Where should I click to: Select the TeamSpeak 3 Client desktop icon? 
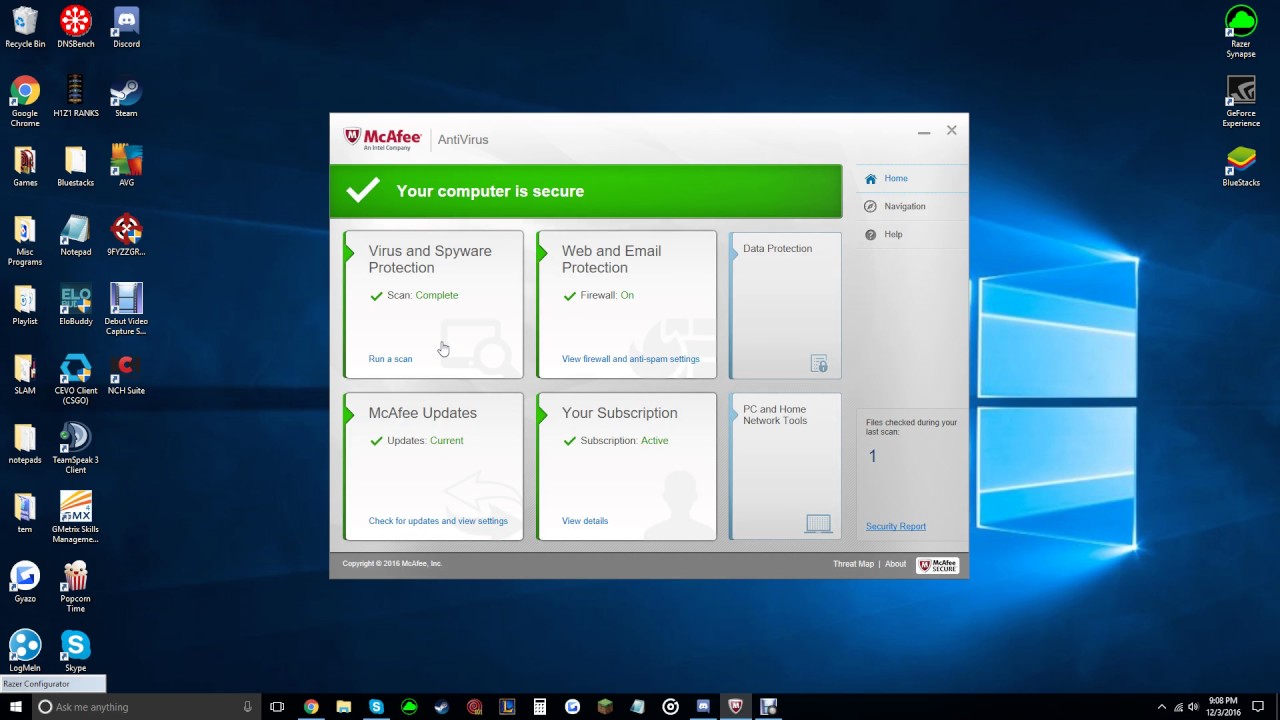point(75,448)
